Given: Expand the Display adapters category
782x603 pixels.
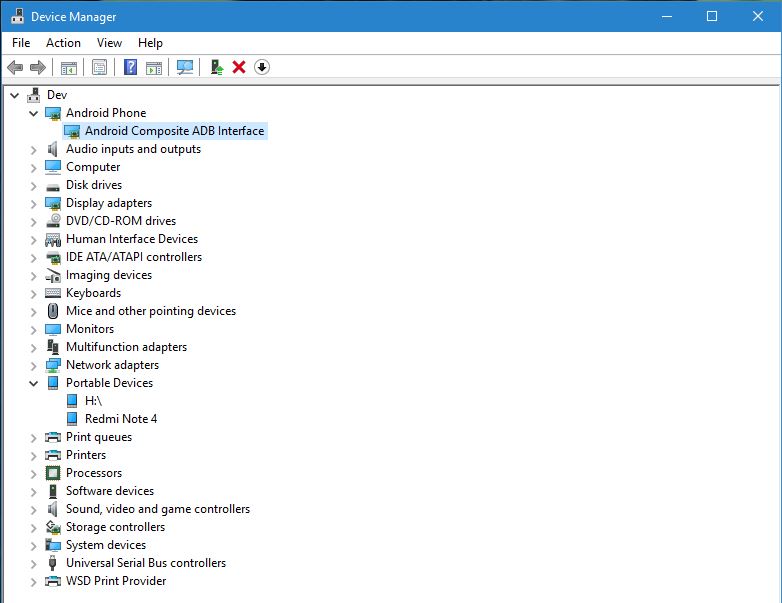Looking at the screenshot, I should [x=34, y=203].
